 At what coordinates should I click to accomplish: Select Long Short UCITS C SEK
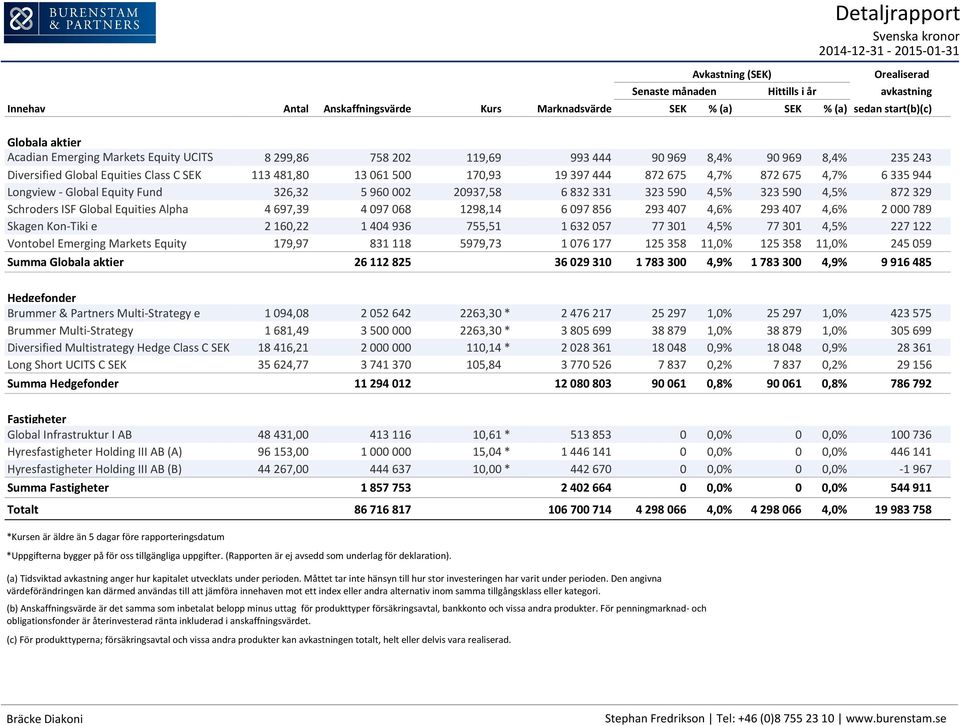pos(67,365)
